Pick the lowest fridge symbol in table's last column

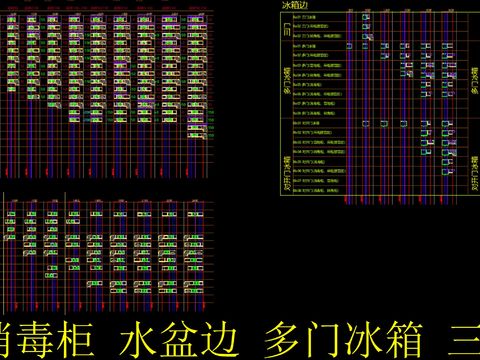click(448, 172)
